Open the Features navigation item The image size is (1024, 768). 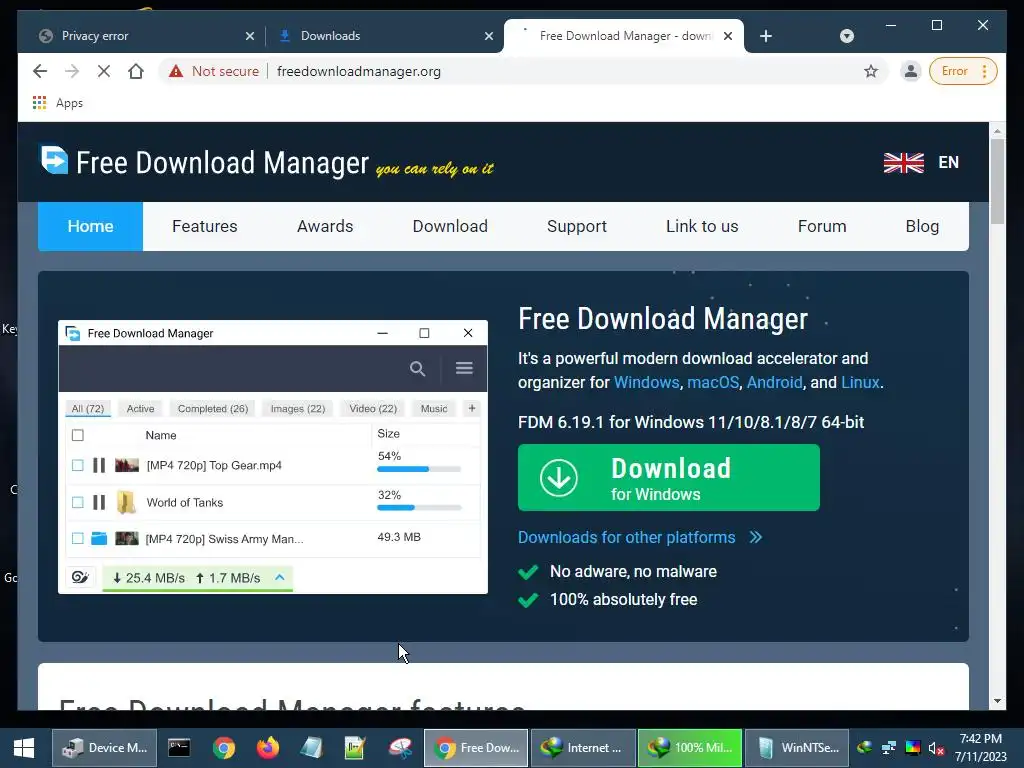[x=204, y=226]
